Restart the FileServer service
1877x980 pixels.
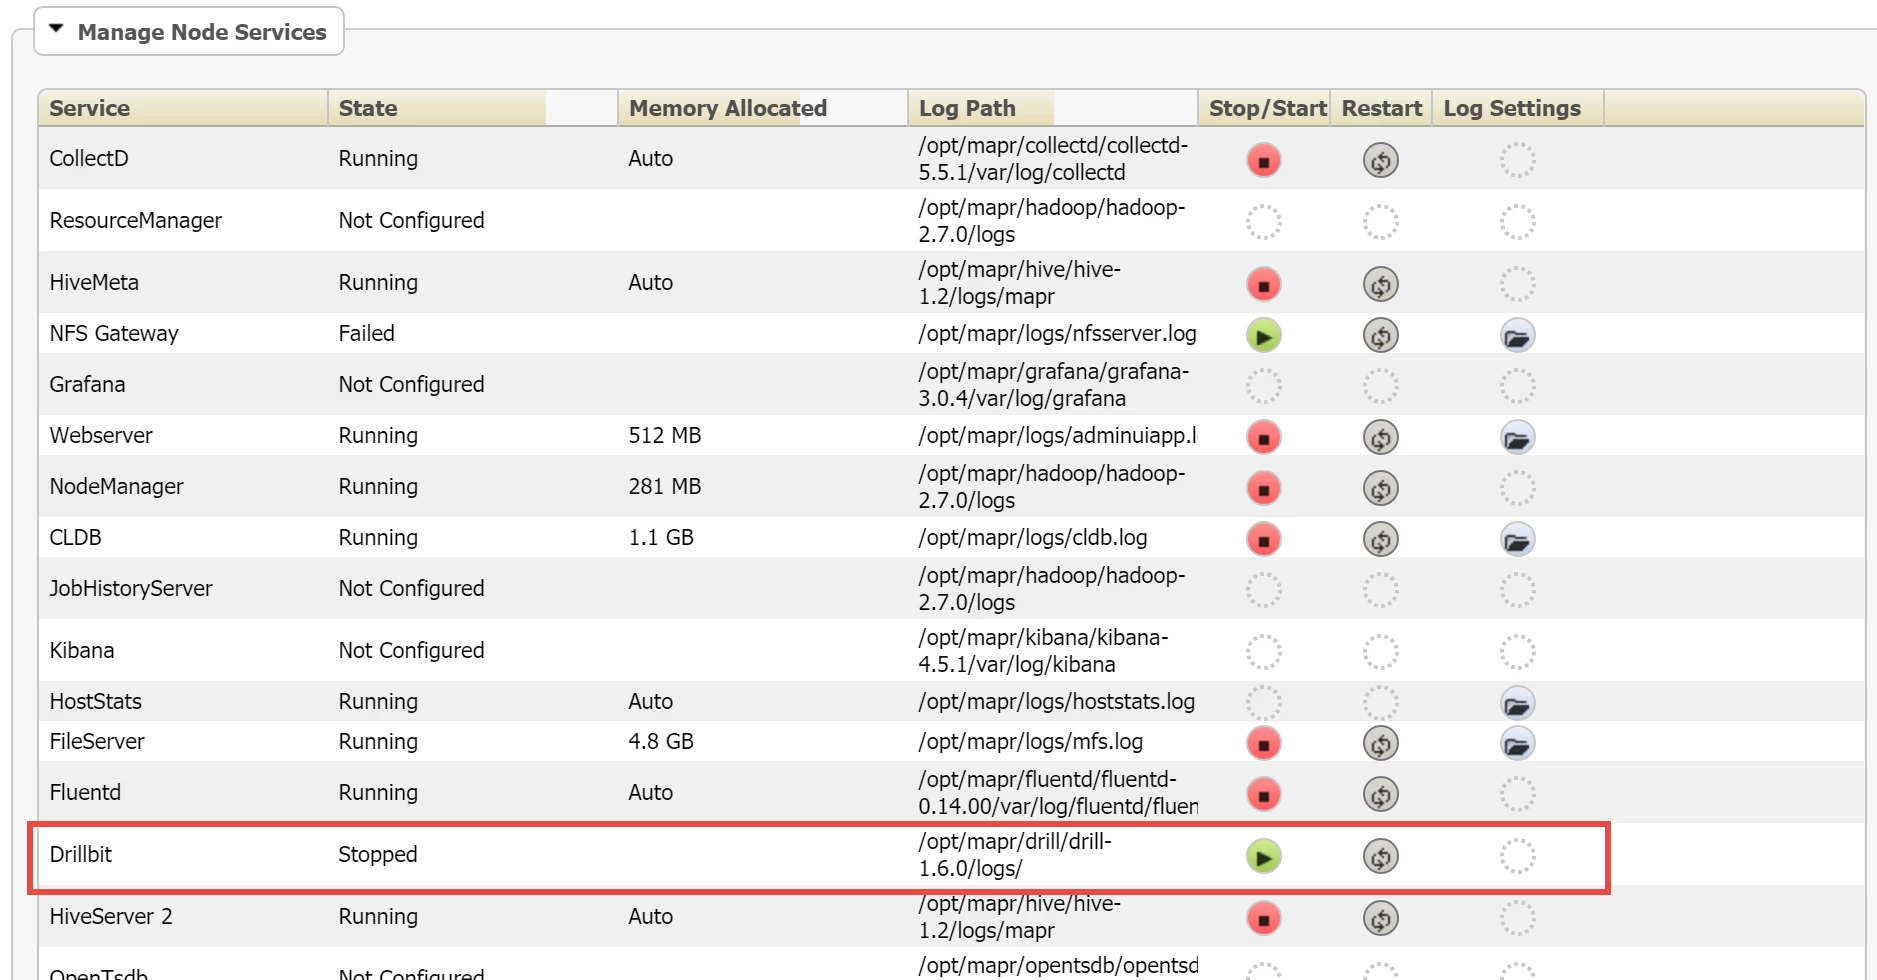tap(1381, 744)
